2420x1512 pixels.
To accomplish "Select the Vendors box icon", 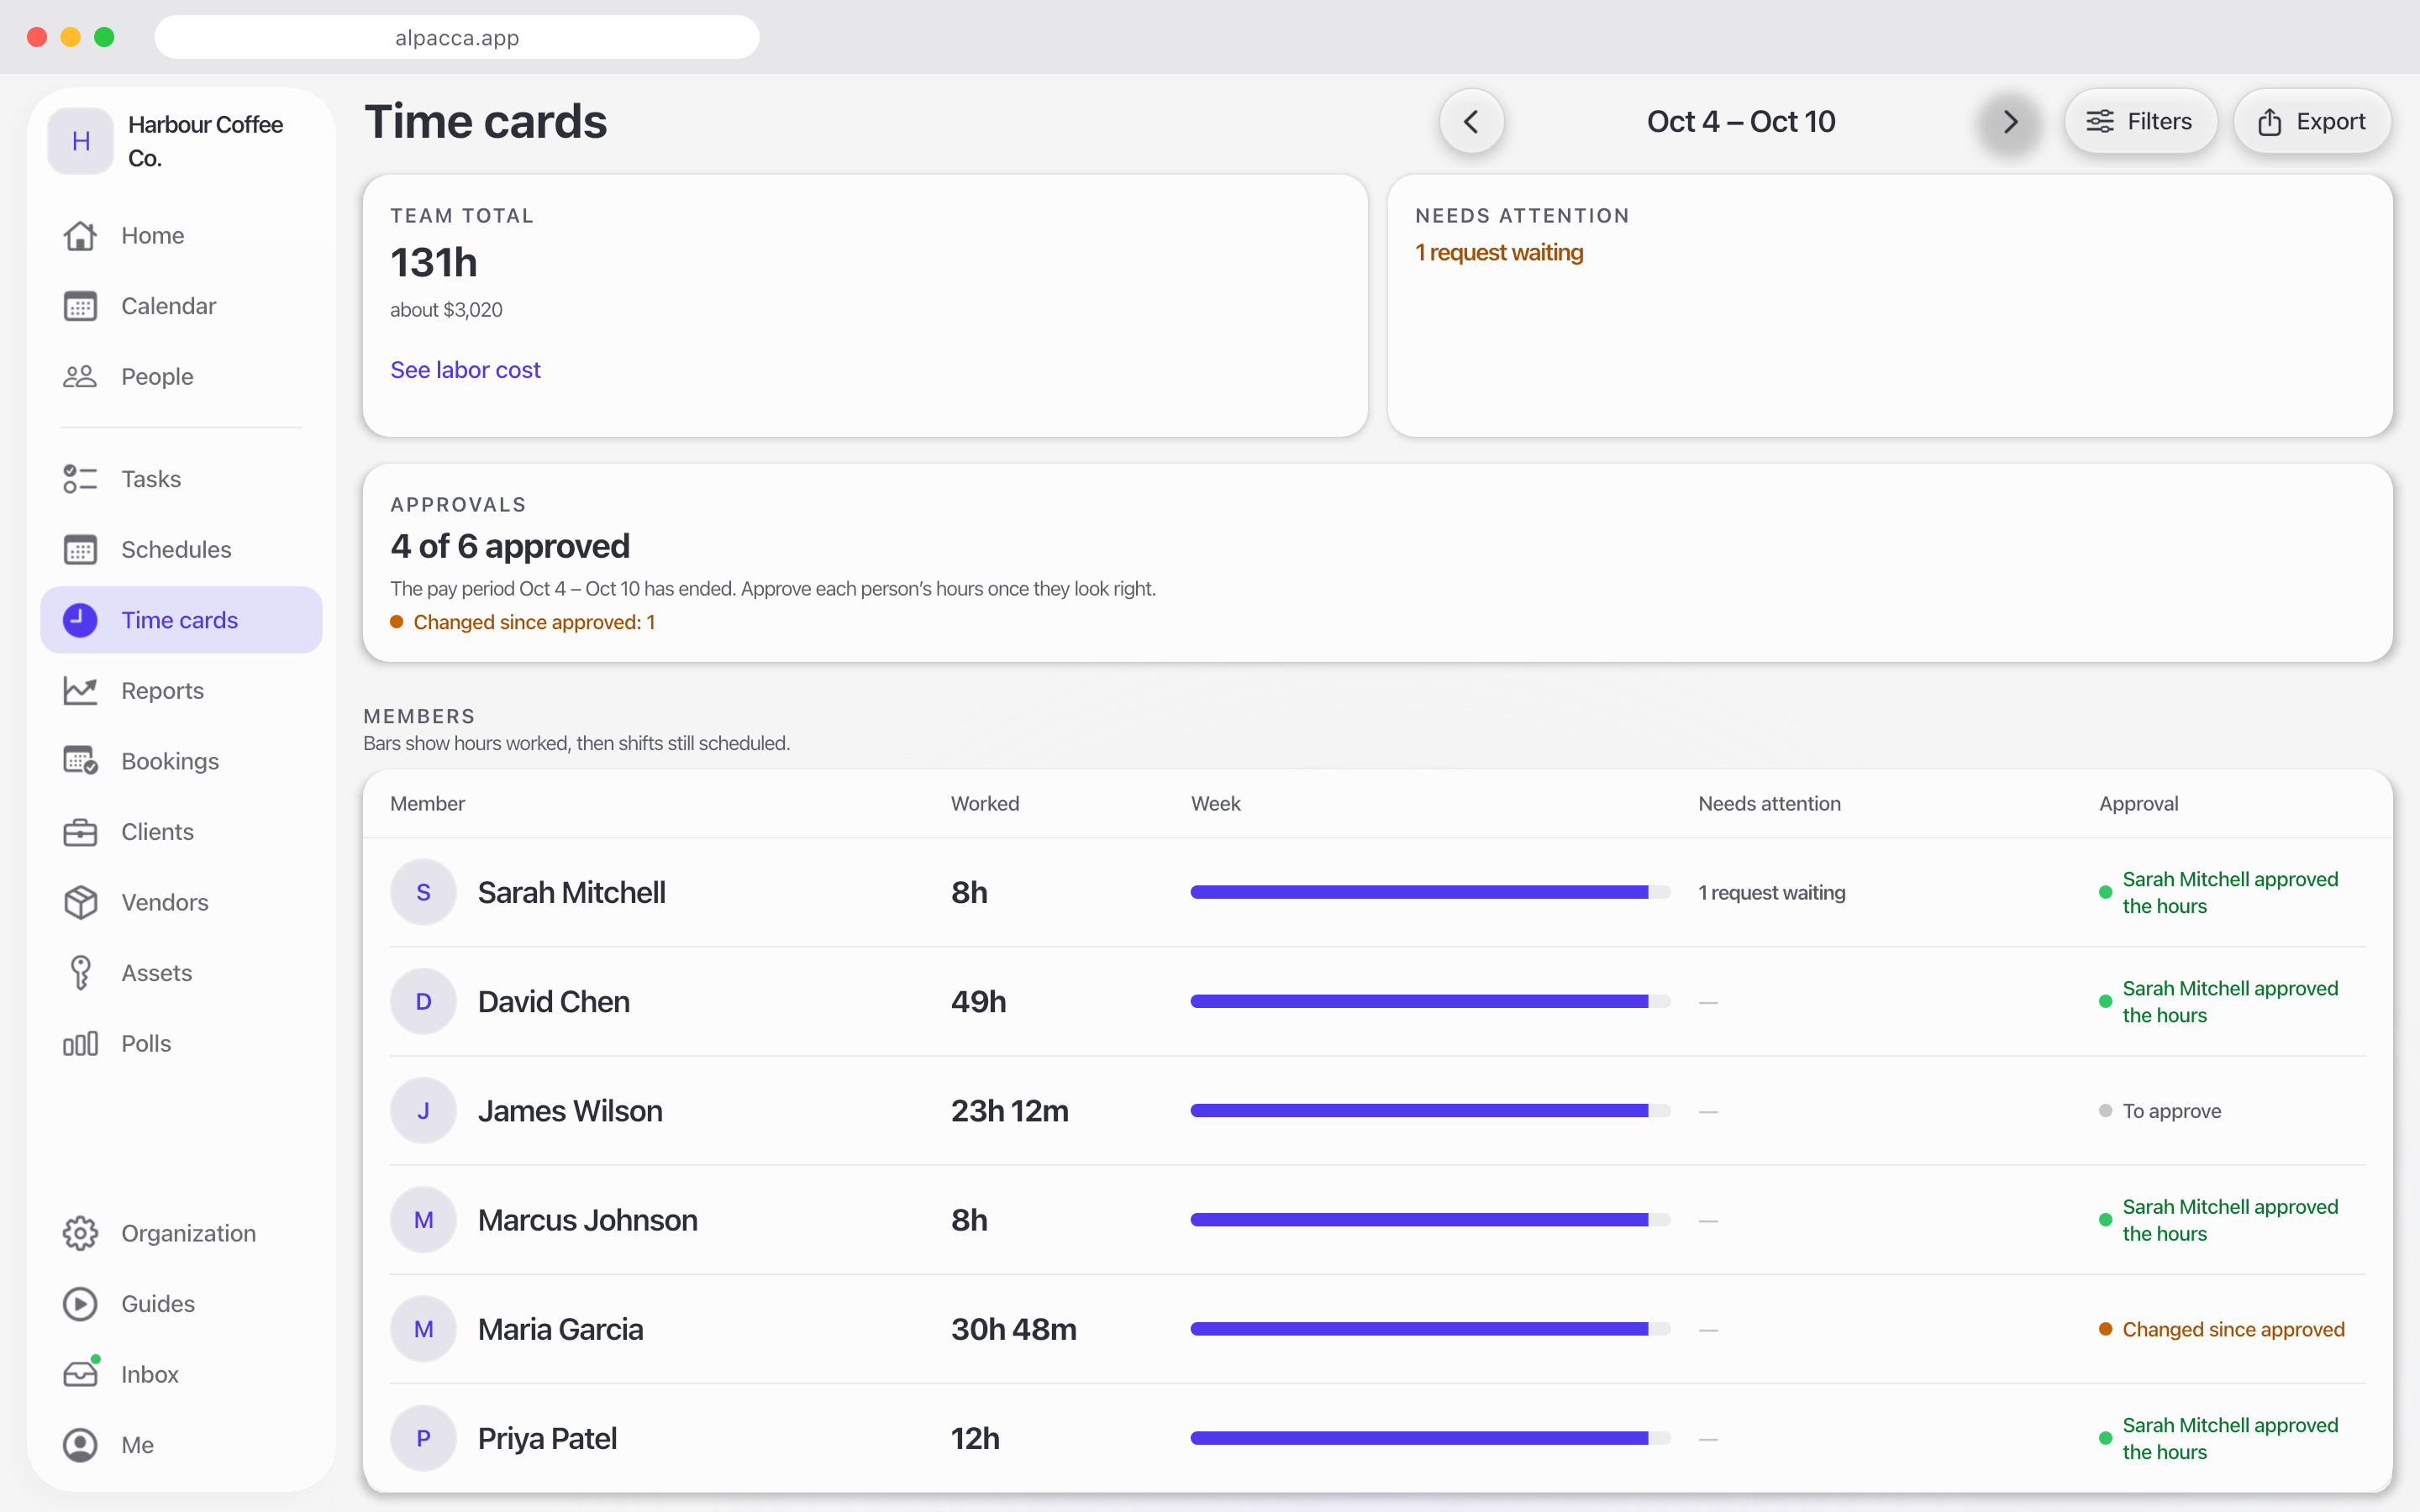I will [x=80, y=902].
